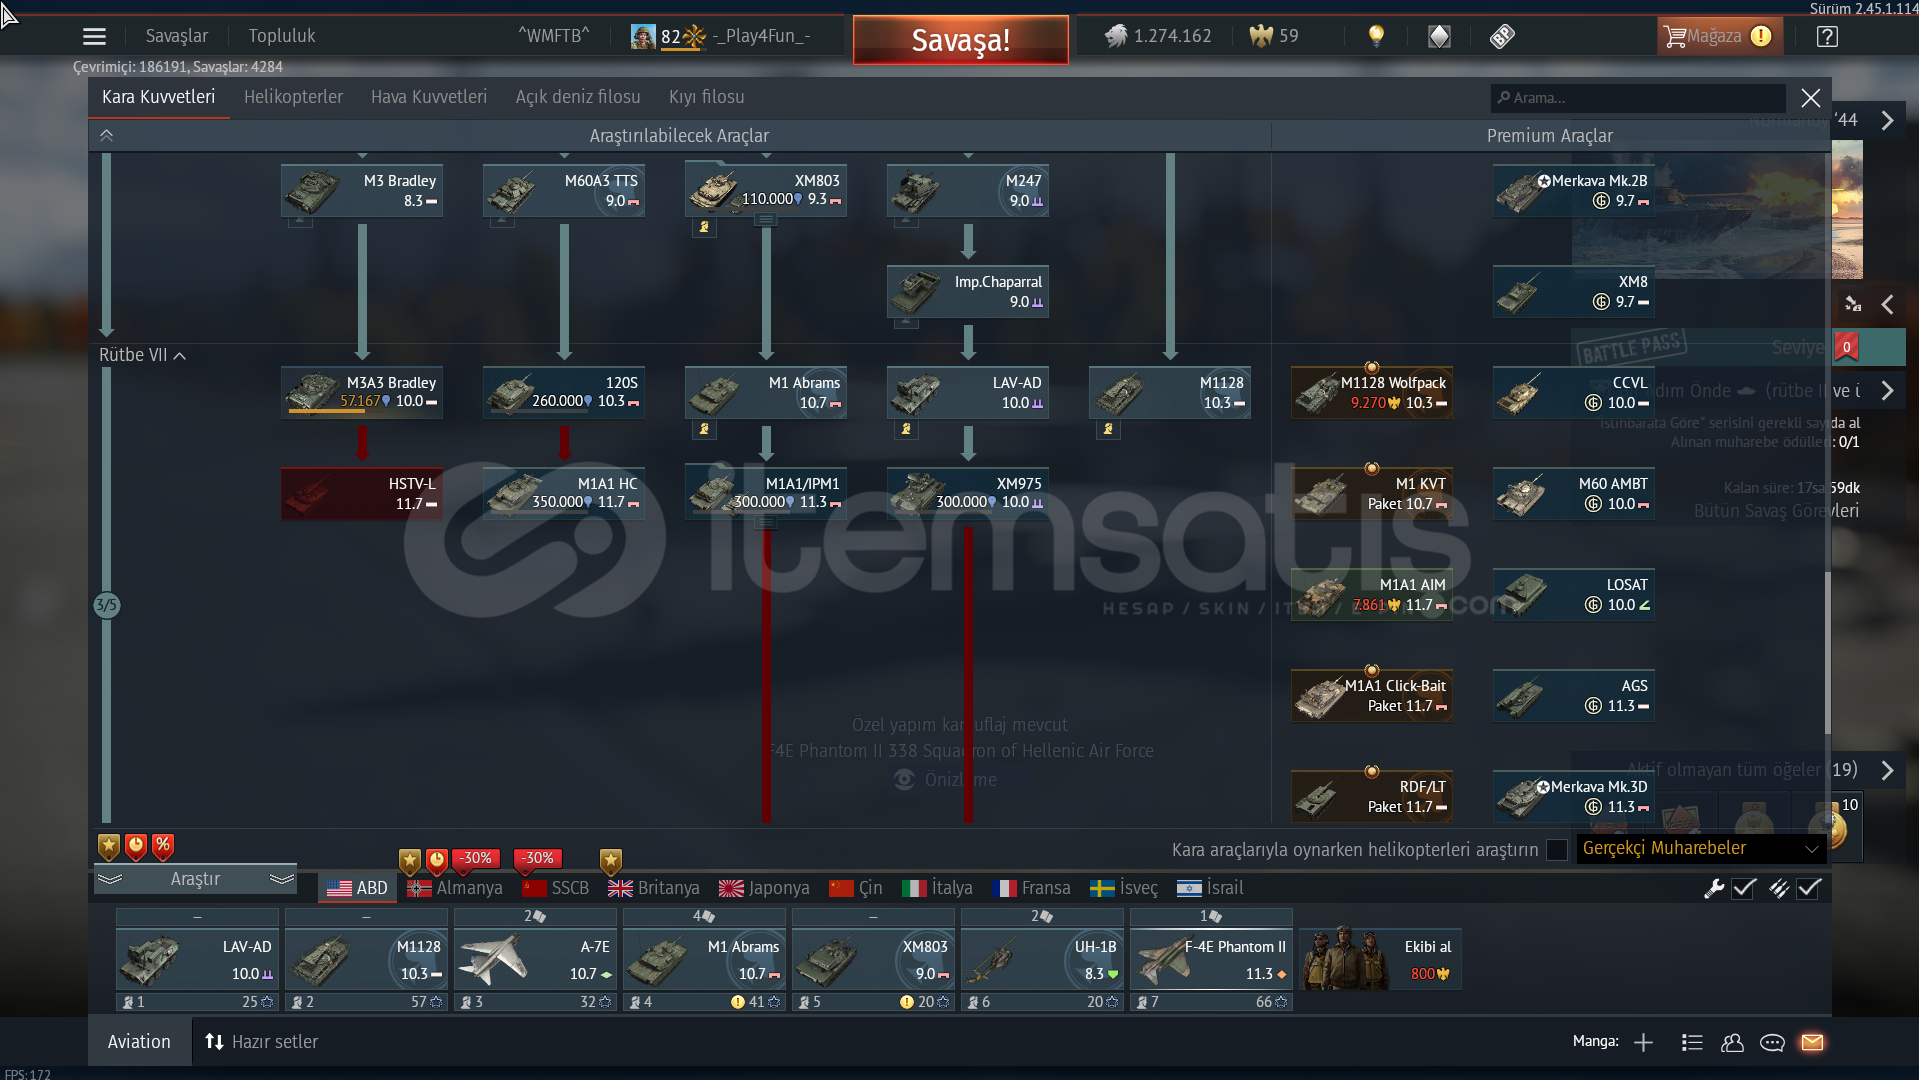This screenshot has width=1919, height=1080.
Task: Select the XM975 vehicle card
Action: coord(968,493)
